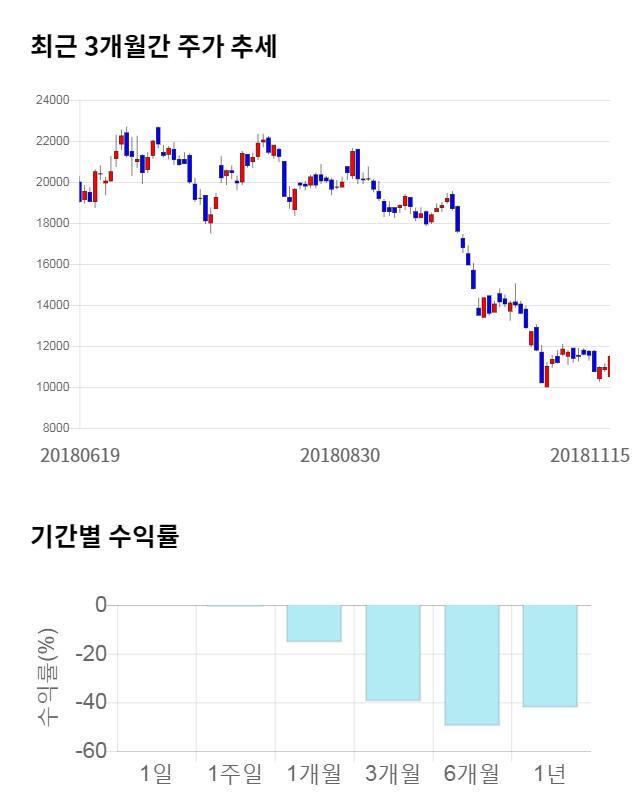
Task: Click the 8000 price axis label
Action: (55, 428)
